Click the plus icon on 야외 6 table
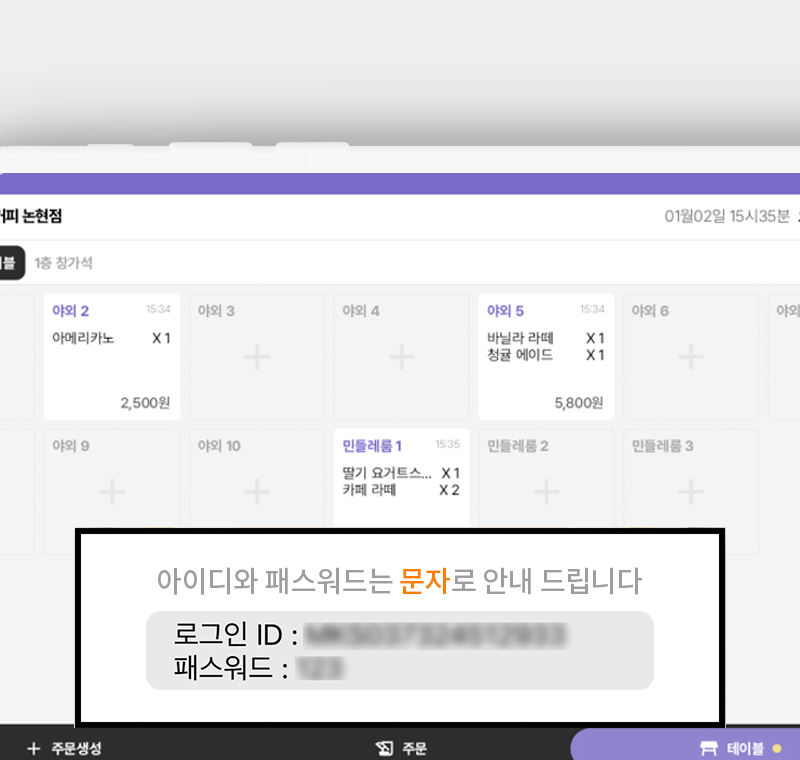This screenshot has height=760, width=800. pos(690,356)
